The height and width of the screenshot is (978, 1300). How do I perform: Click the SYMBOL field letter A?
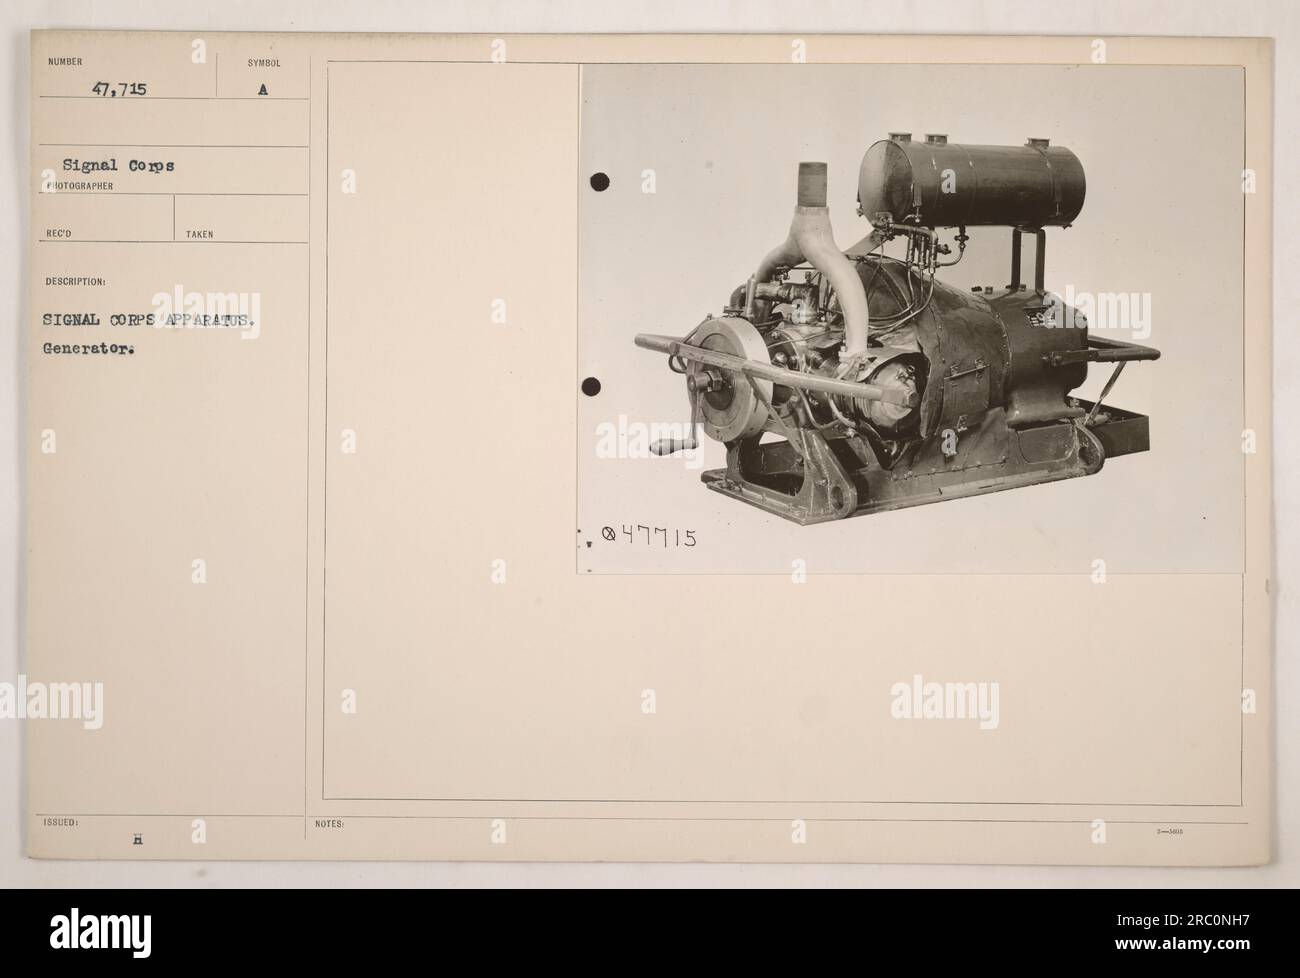tap(263, 89)
